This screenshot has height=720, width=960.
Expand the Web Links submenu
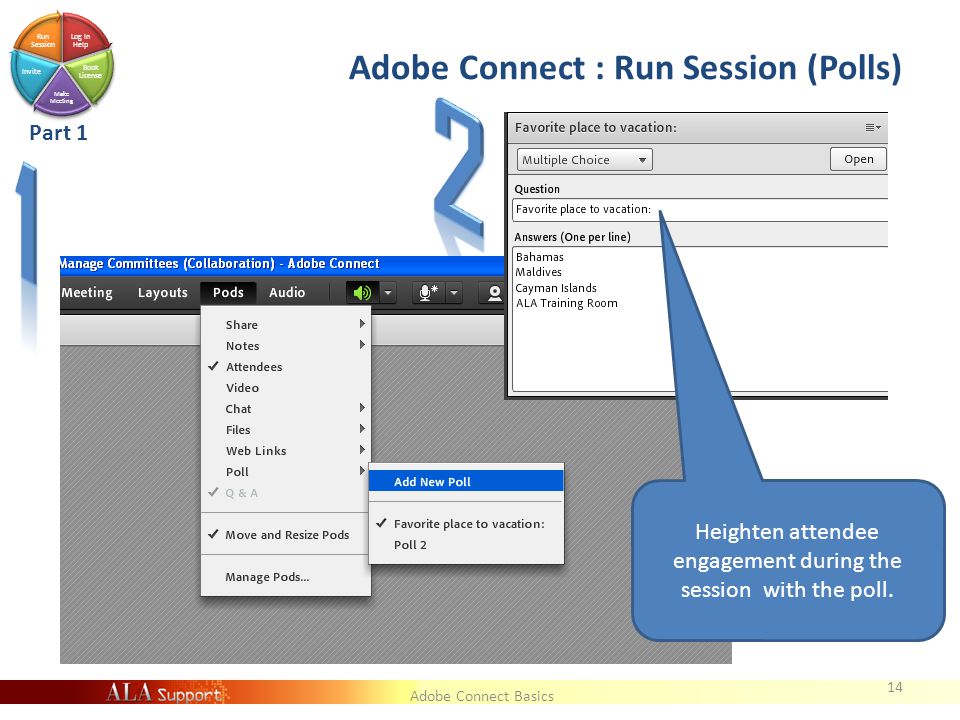click(287, 451)
